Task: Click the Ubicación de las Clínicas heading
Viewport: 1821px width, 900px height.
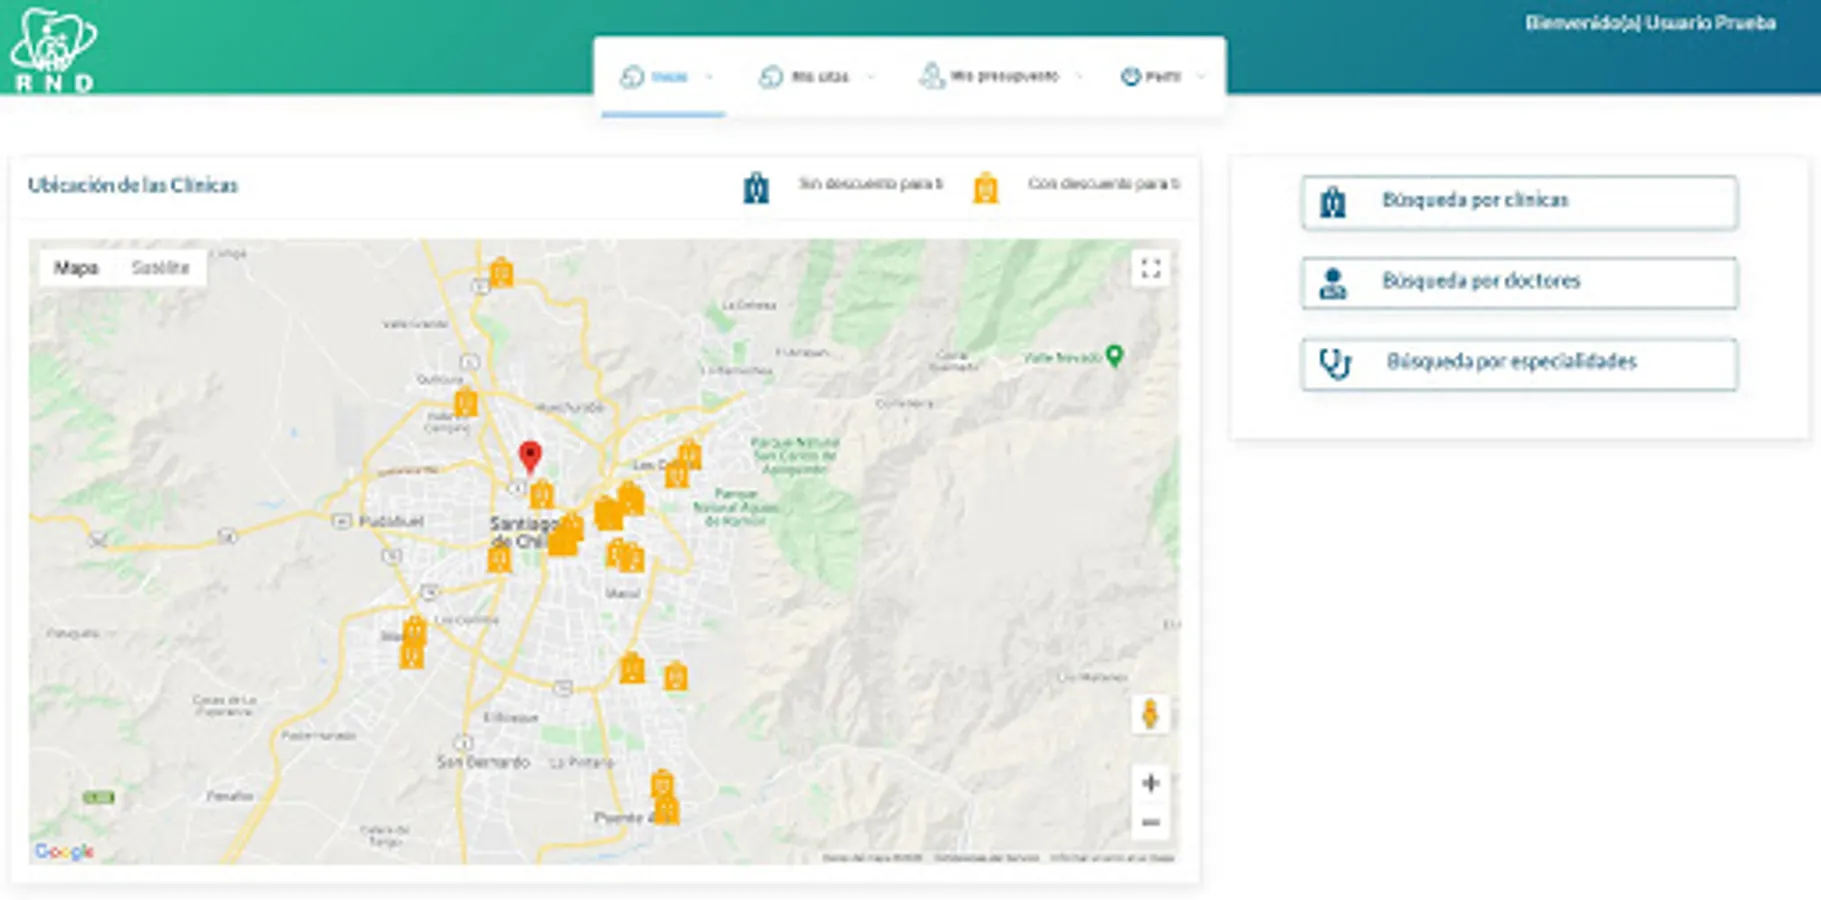Action: click(x=133, y=185)
